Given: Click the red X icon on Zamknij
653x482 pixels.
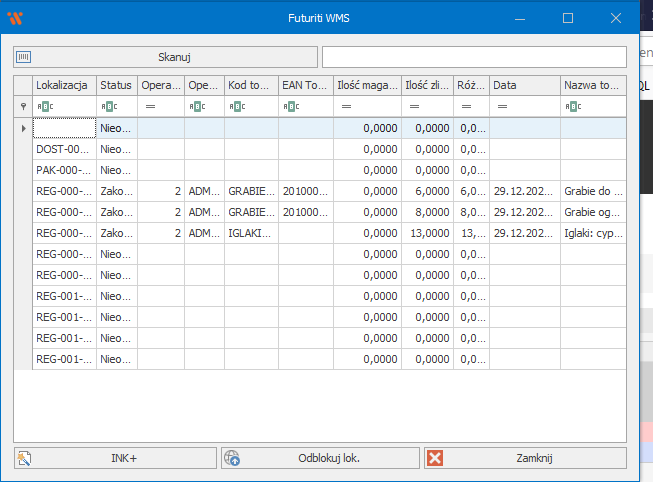Looking at the screenshot, I should coord(435,458).
